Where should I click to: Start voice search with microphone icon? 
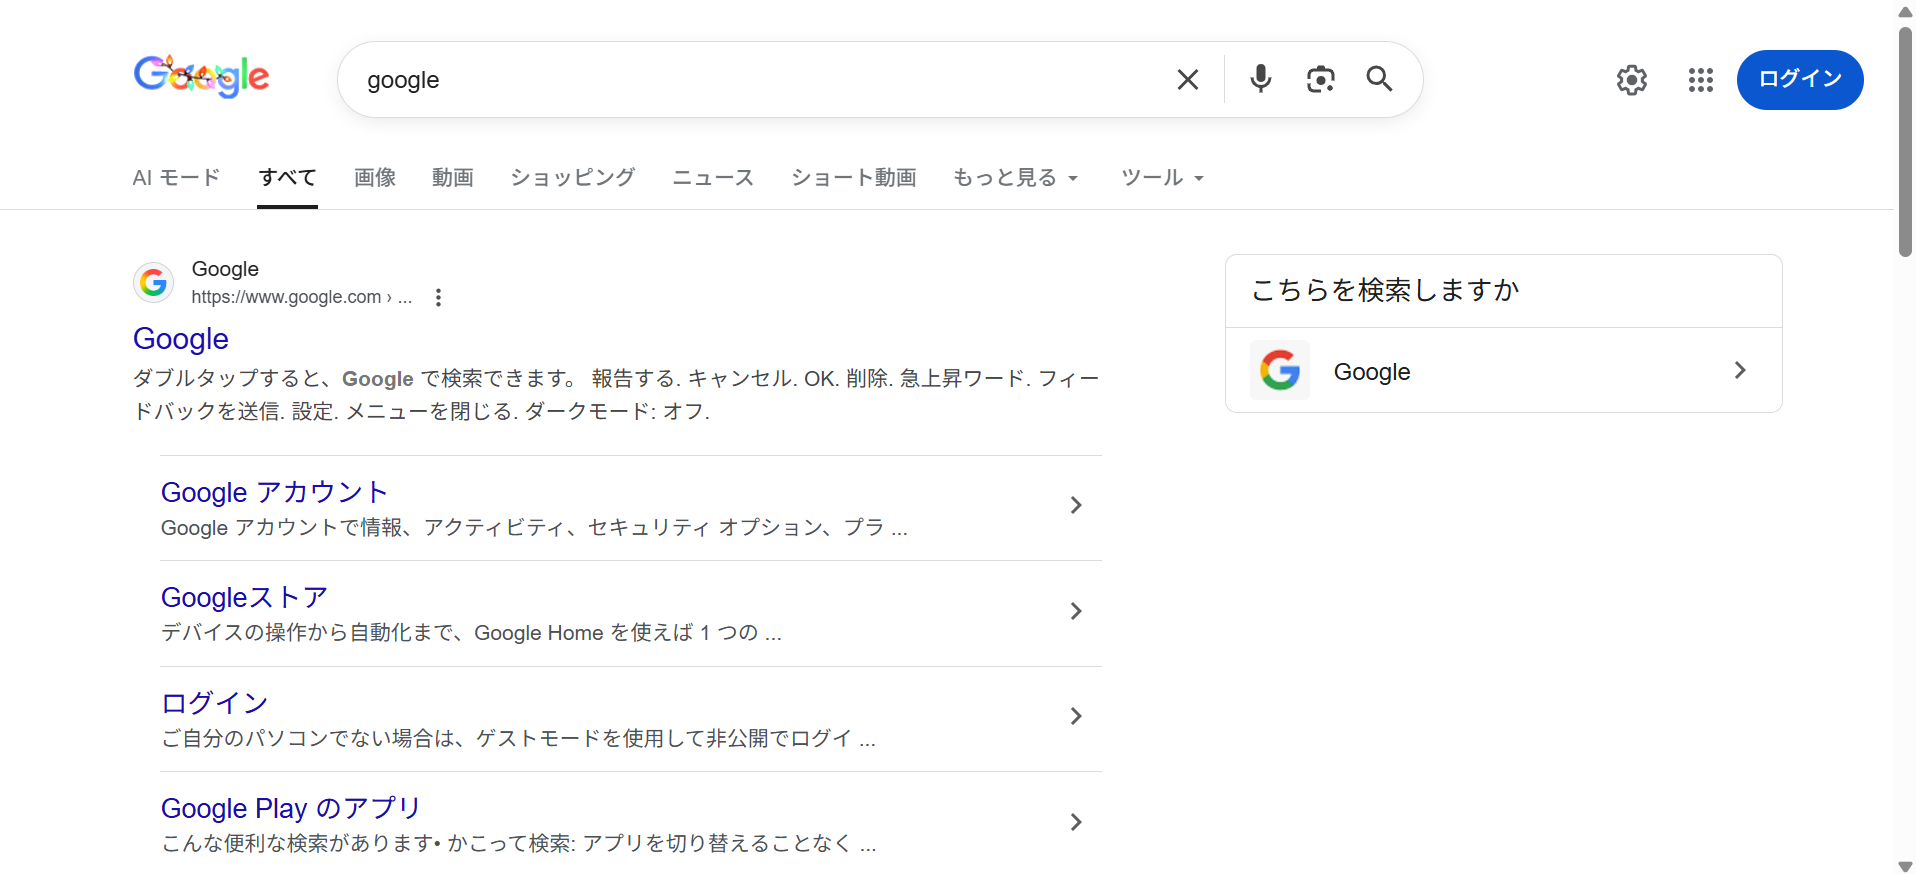click(x=1260, y=79)
